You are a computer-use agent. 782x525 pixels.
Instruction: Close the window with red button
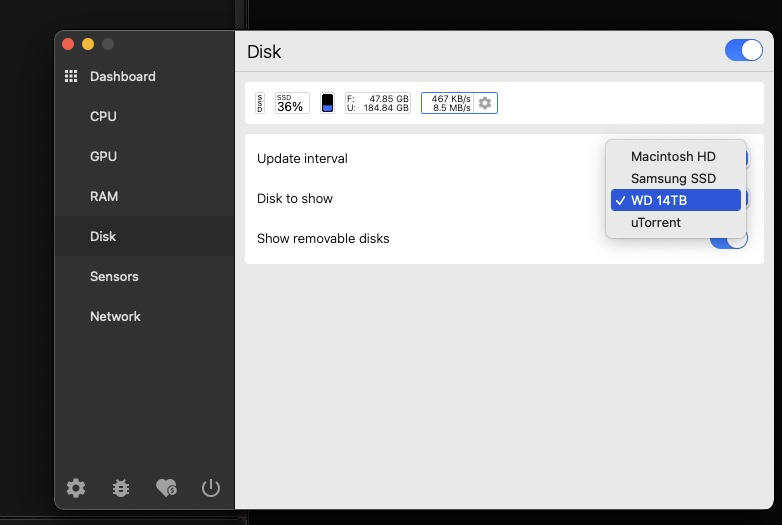coord(68,44)
